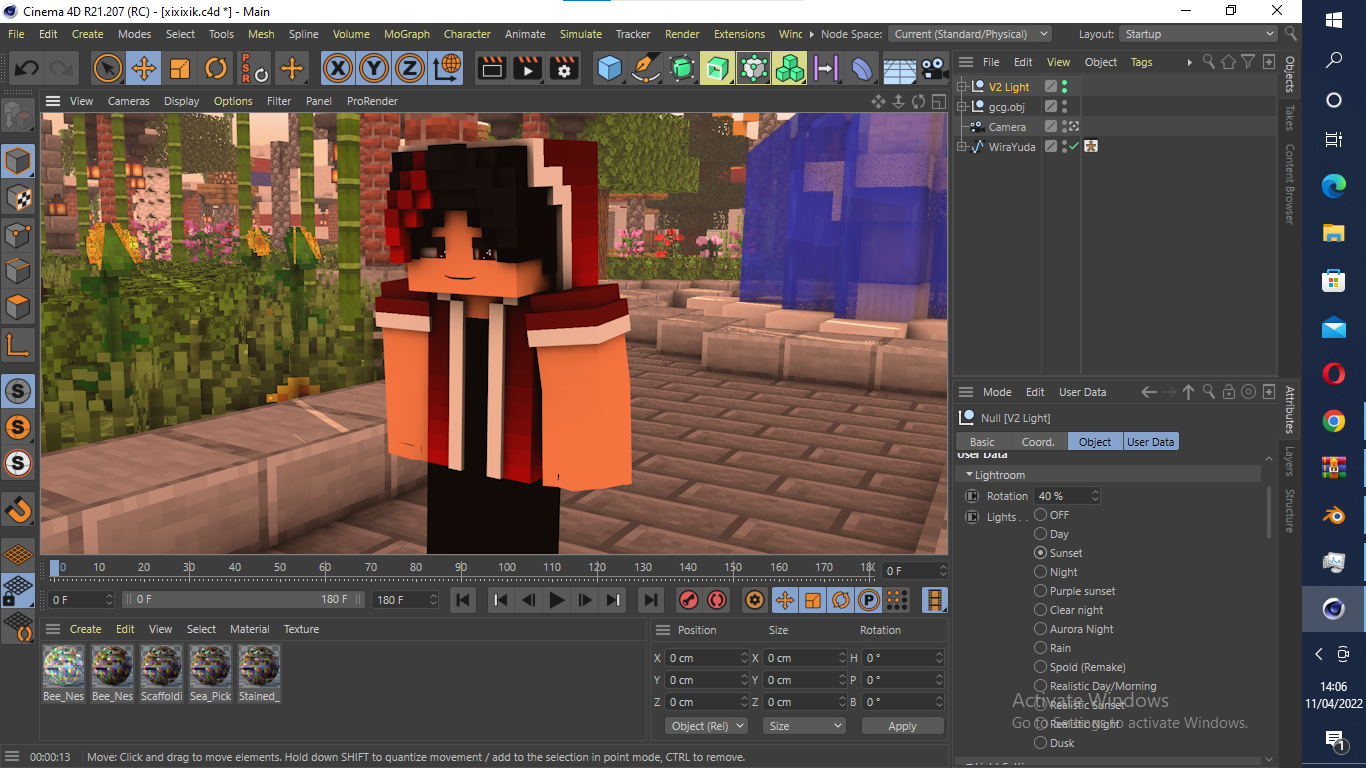The width and height of the screenshot is (1366, 768).
Task: Select the Aurora Night radio button
Action: pyautogui.click(x=1040, y=629)
